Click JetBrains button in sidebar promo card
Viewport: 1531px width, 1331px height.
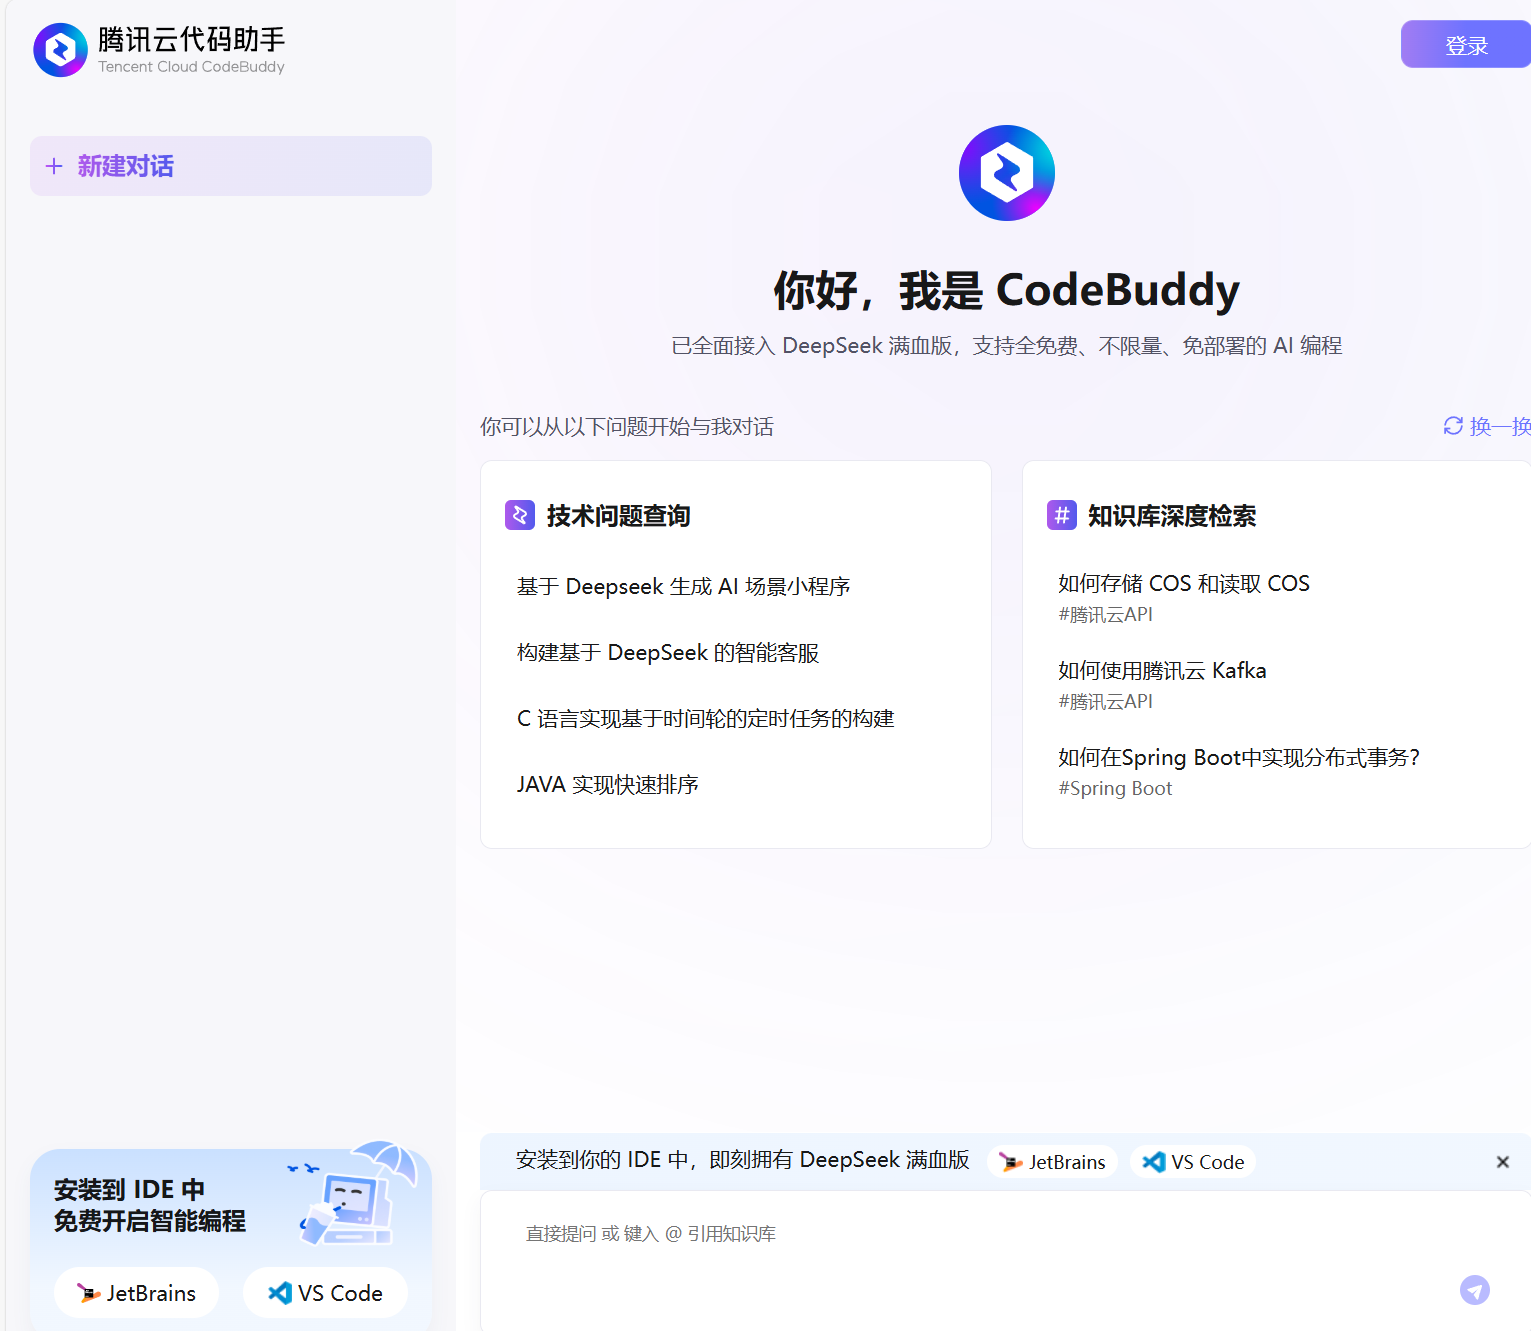click(137, 1293)
